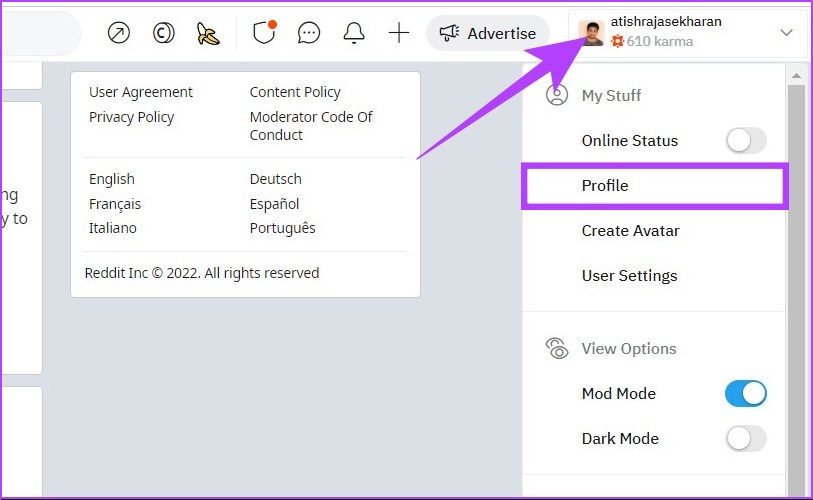Select Italiano language link
Viewport: 813px width, 500px height.
pos(113,228)
